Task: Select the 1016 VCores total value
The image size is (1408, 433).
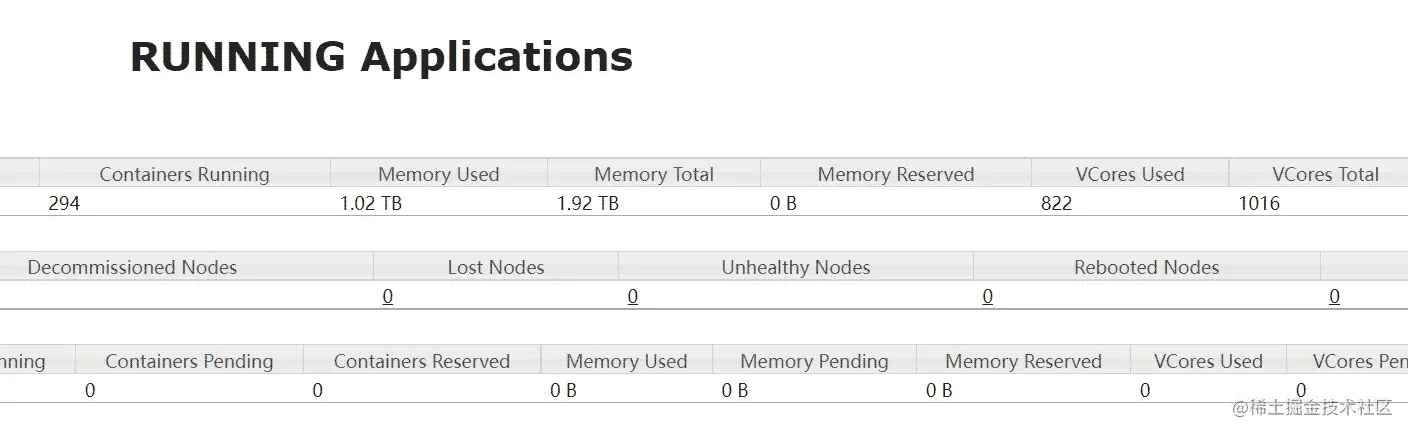Action: pos(1259,204)
